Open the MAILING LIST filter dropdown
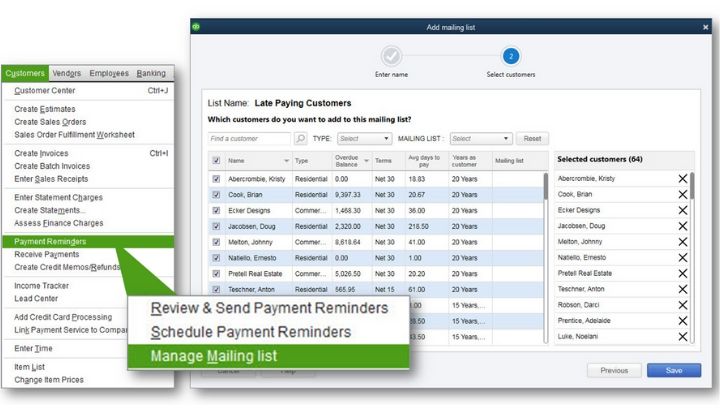Screen dimensions: 720x412 tap(480, 139)
